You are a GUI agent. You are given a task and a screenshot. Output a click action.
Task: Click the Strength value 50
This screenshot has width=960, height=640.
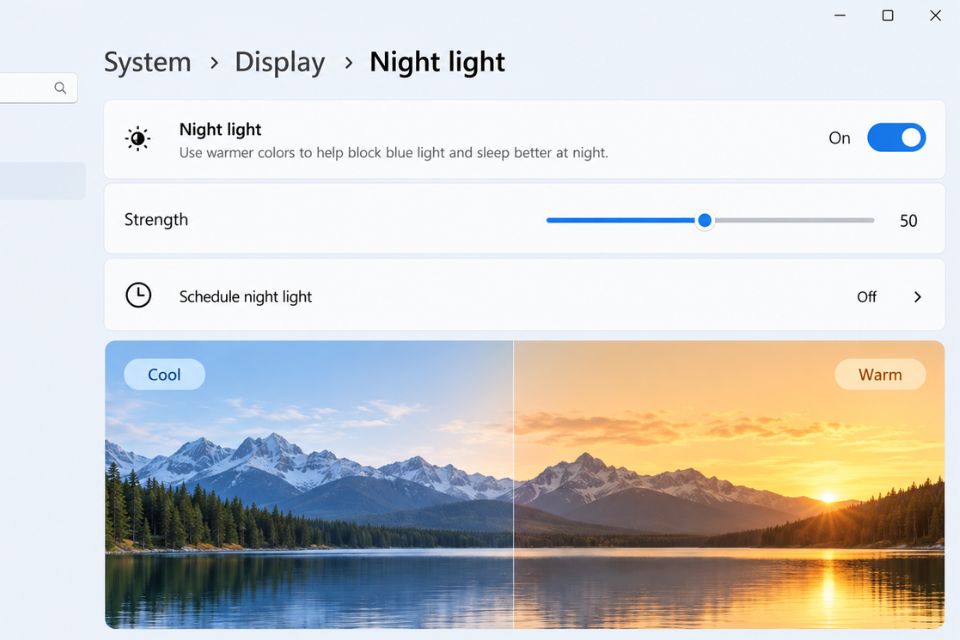point(909,220)
